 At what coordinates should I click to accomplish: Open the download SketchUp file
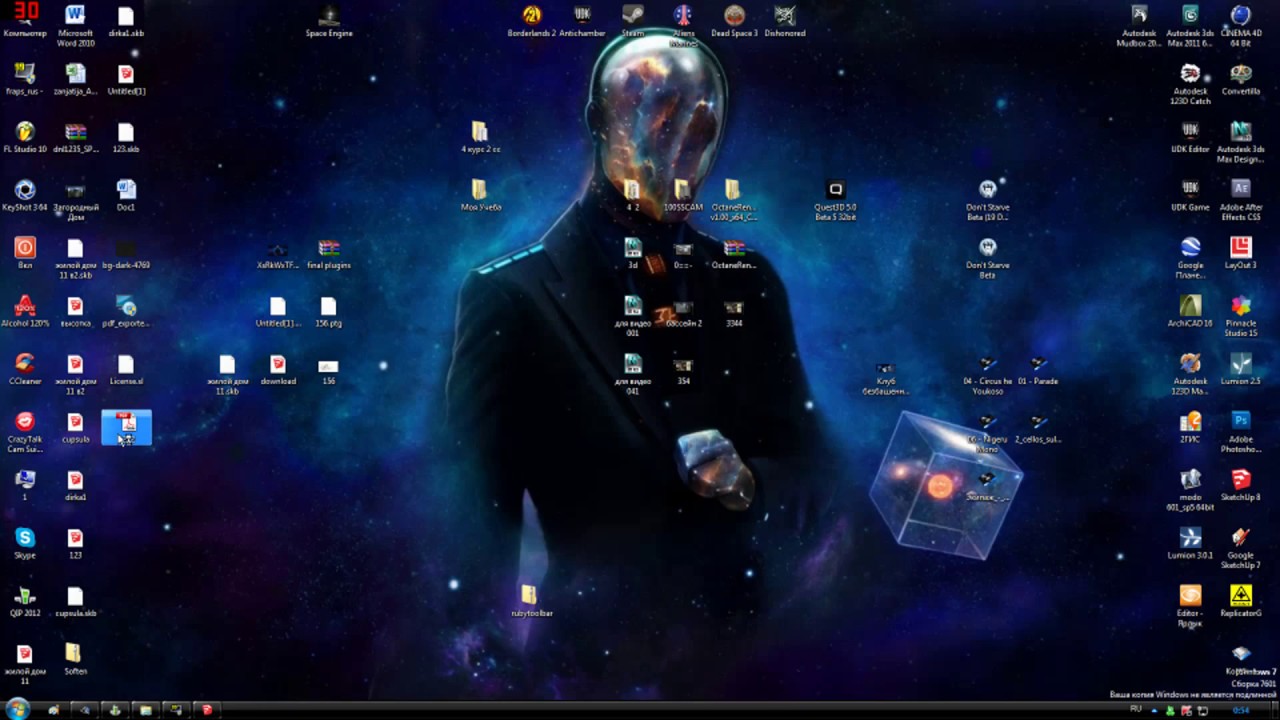point(278,368)
